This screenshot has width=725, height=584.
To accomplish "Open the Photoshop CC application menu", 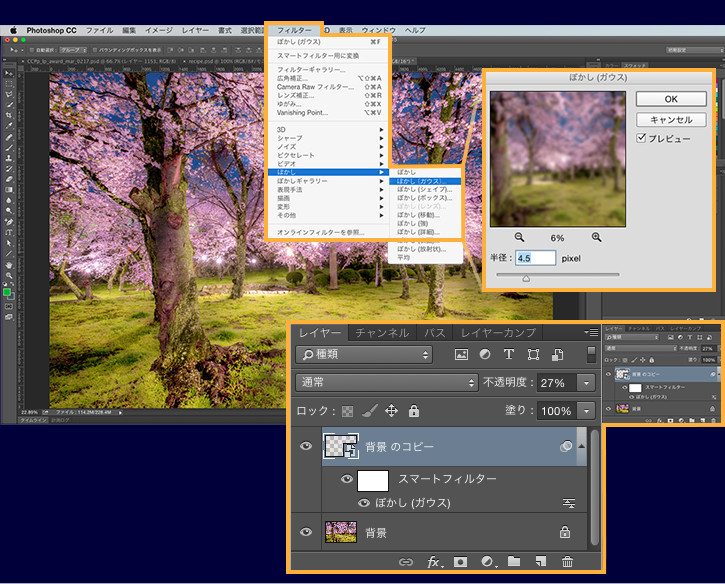I will pos(51,30).
